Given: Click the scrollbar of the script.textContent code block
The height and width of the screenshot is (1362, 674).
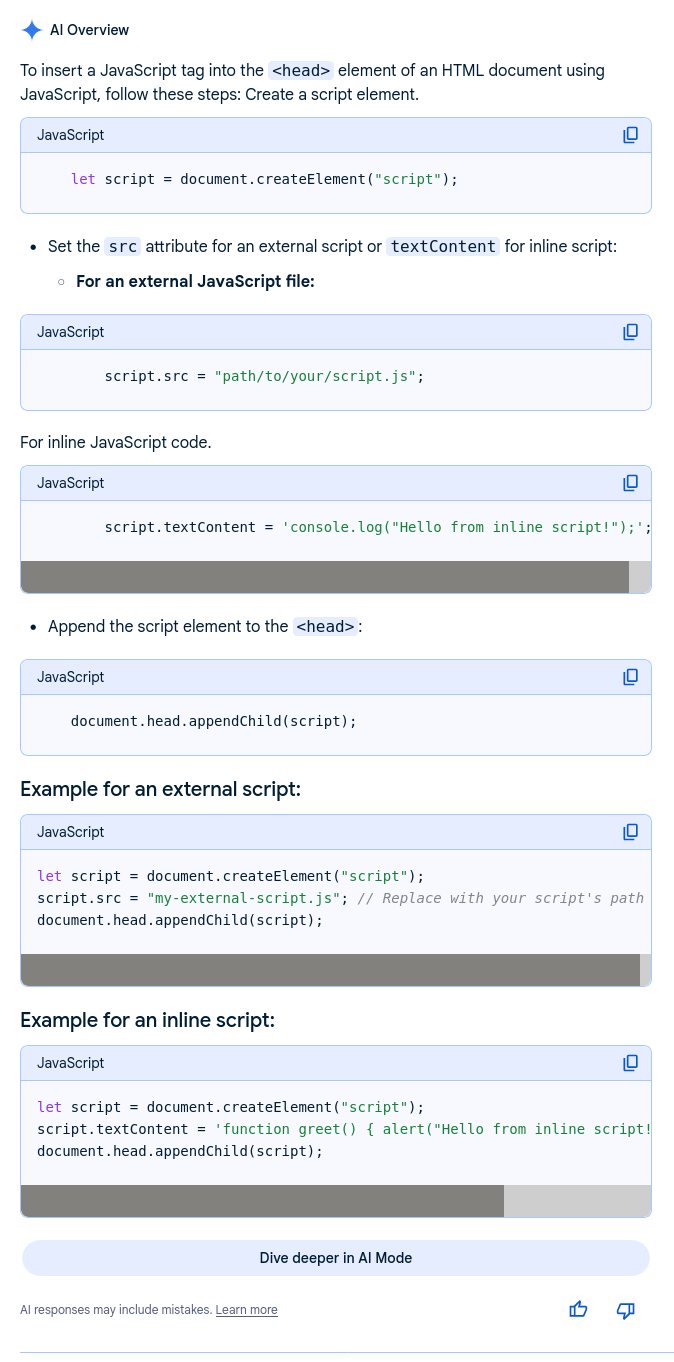Looking at the screenshot, I should pos(324,577).
